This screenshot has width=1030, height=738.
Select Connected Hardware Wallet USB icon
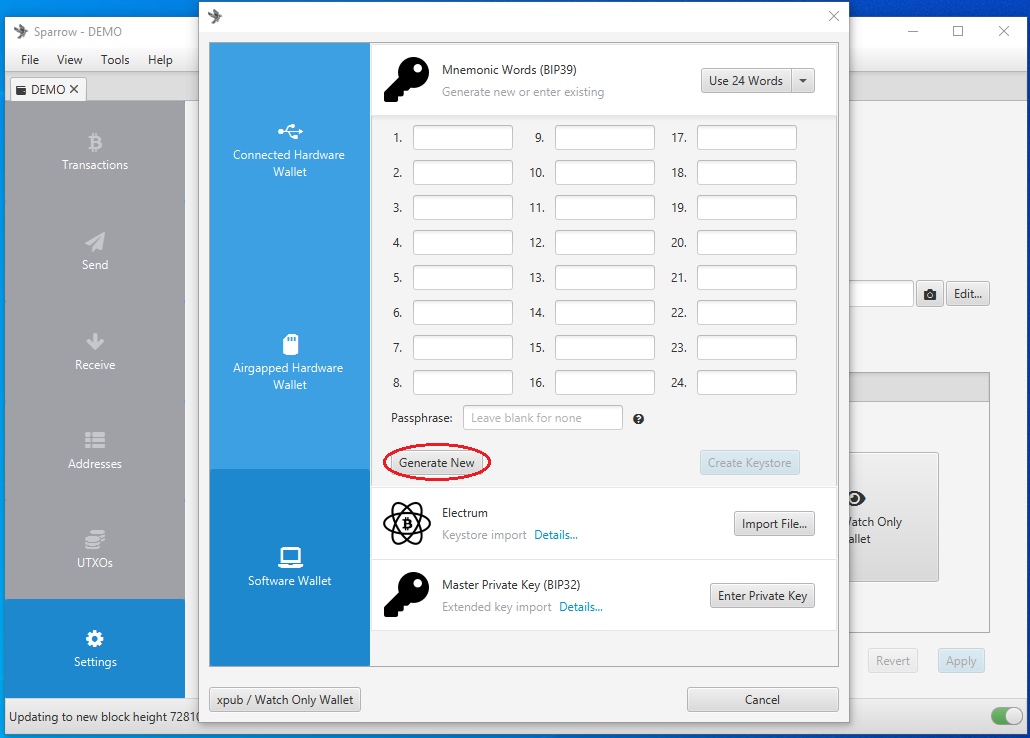290,131
